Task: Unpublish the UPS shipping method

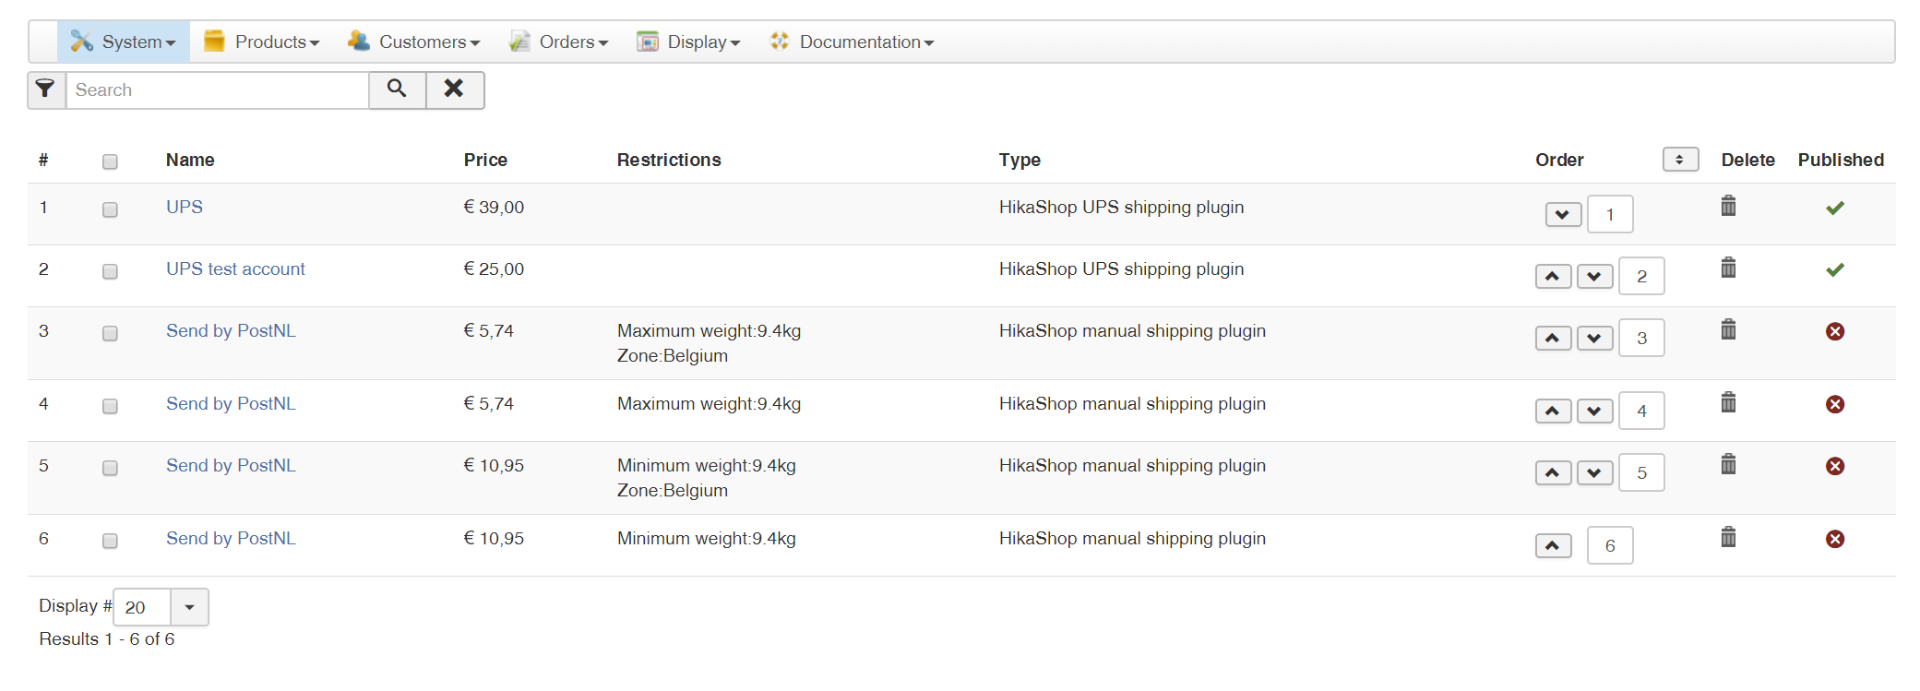Action: point(1835,208)
